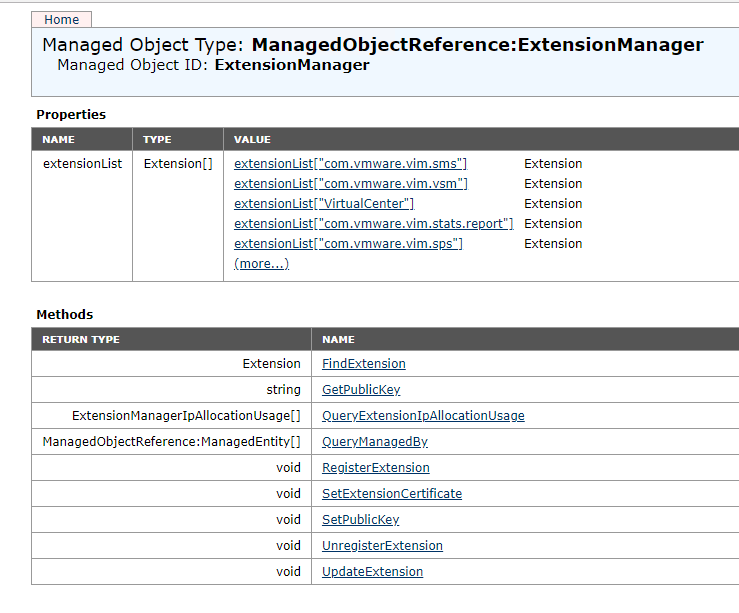Image resolution: width=739 pixels, height=613 pixels.
Task: Open the SetPublicKey method link
Action: pos(361,519)
